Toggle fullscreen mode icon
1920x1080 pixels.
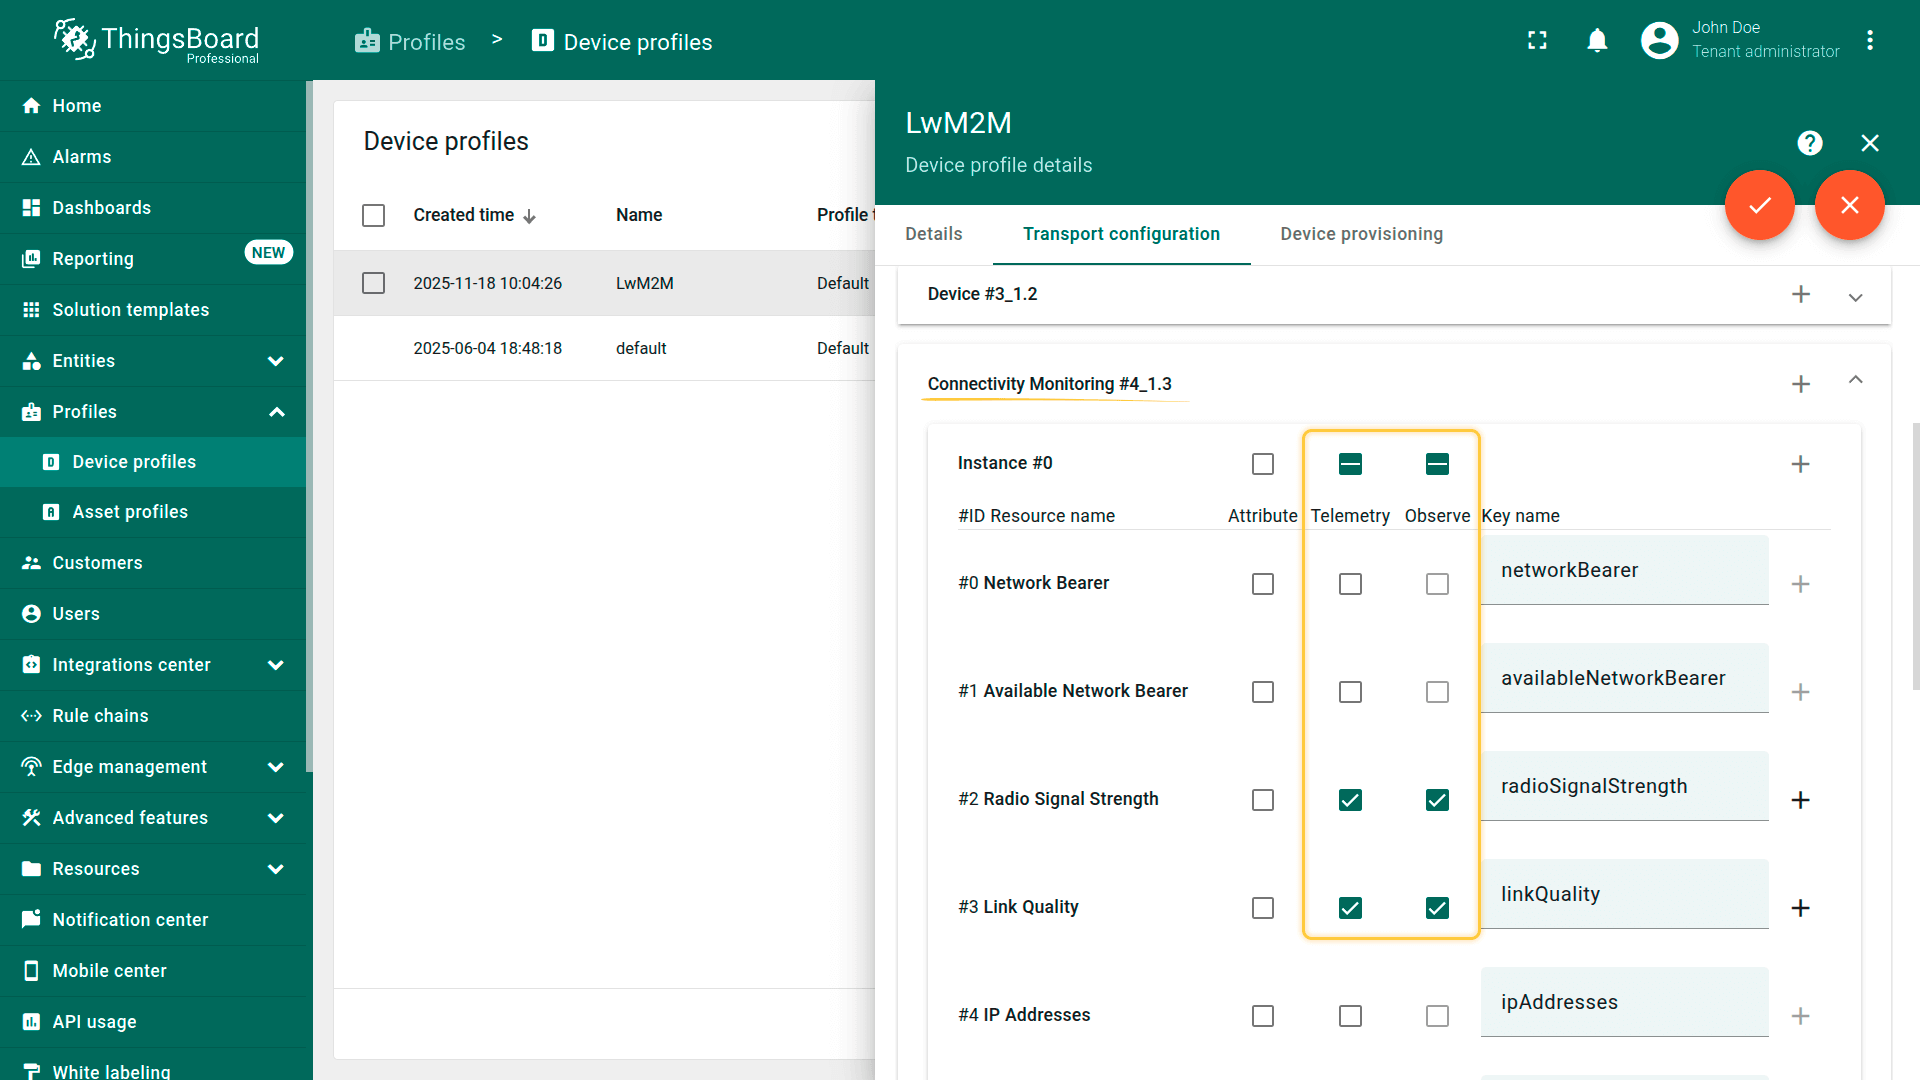pos(1537,41)
